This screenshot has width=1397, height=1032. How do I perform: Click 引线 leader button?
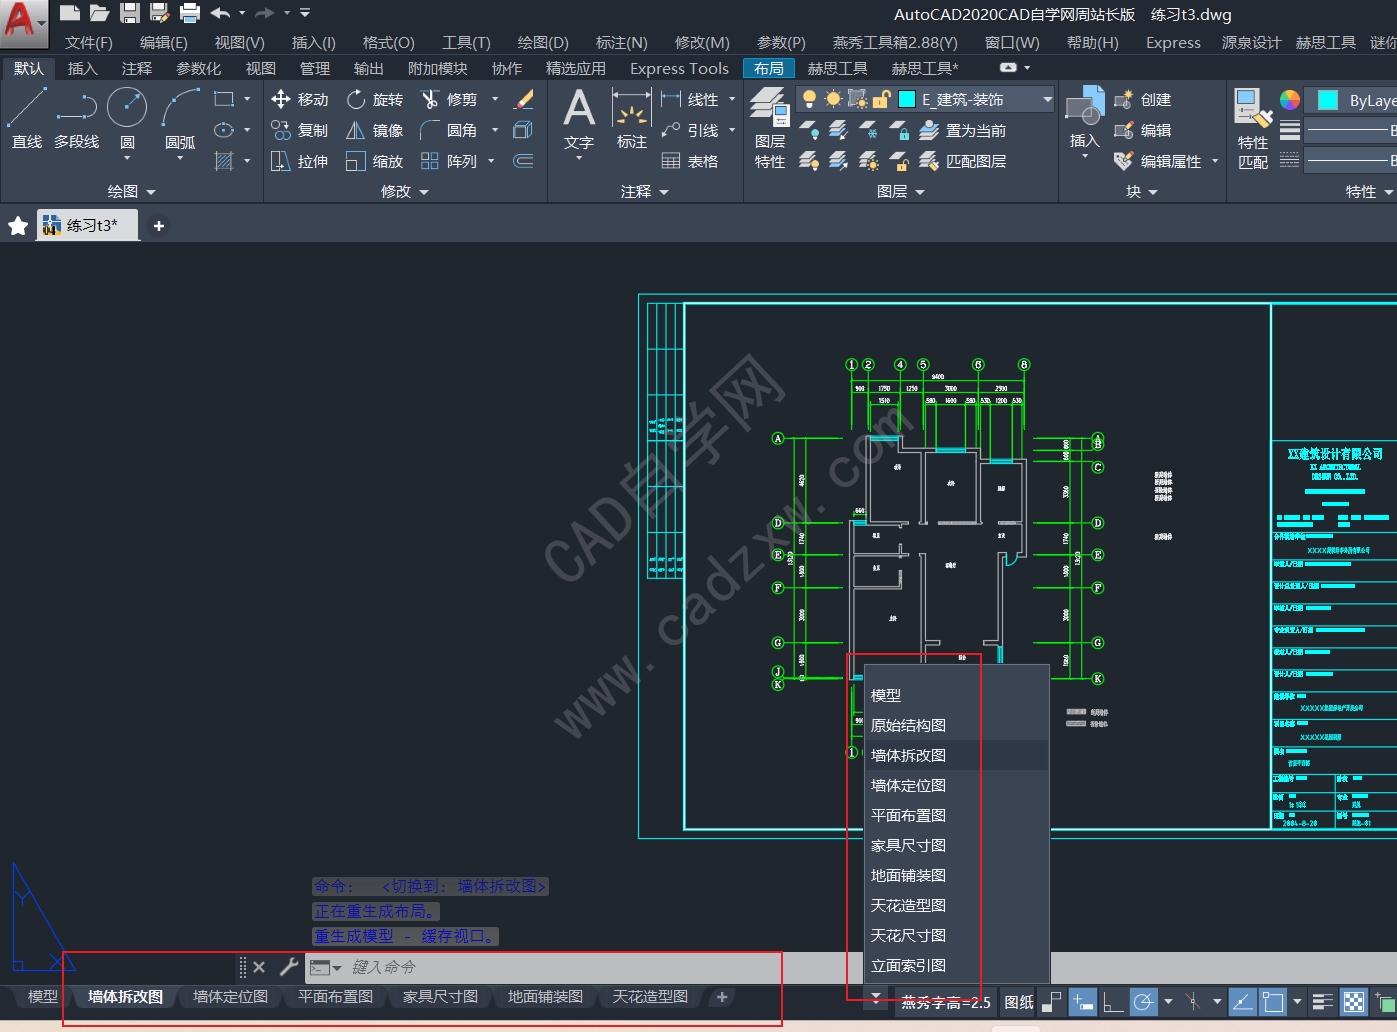[690, 130]
